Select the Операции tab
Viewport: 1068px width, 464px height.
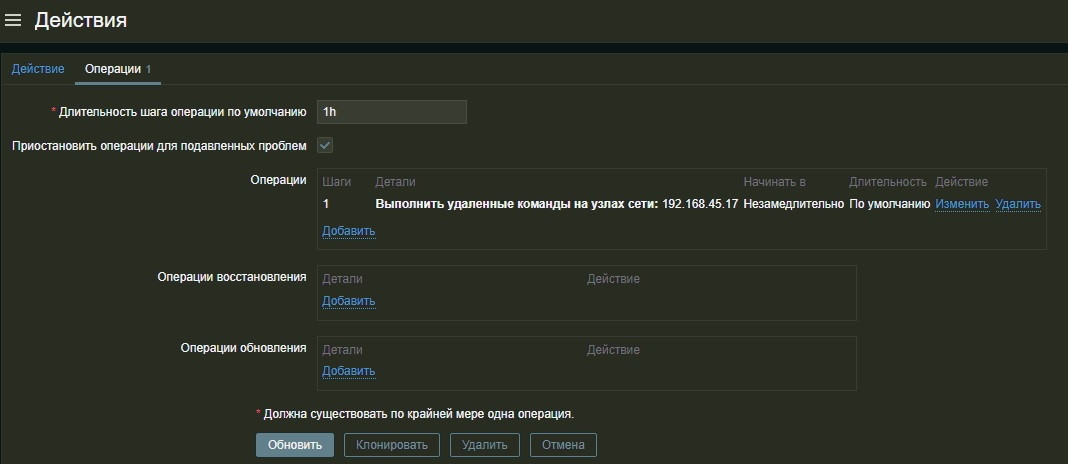[x=113, y=69]
